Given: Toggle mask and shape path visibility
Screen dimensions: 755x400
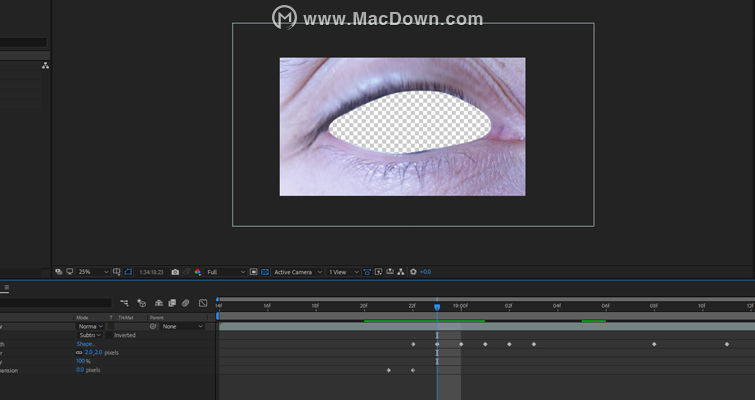Looking at the screenshot, I should 128,272.
